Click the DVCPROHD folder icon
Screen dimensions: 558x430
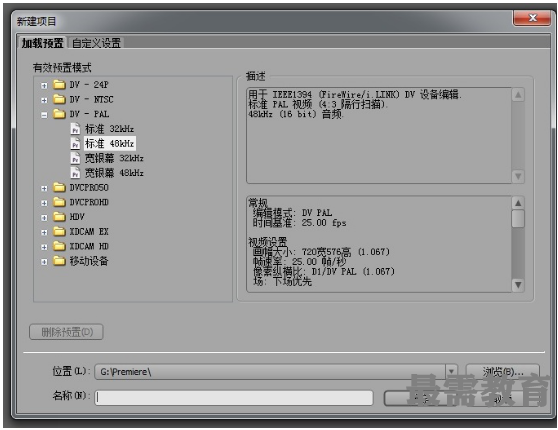click(59, 202)
